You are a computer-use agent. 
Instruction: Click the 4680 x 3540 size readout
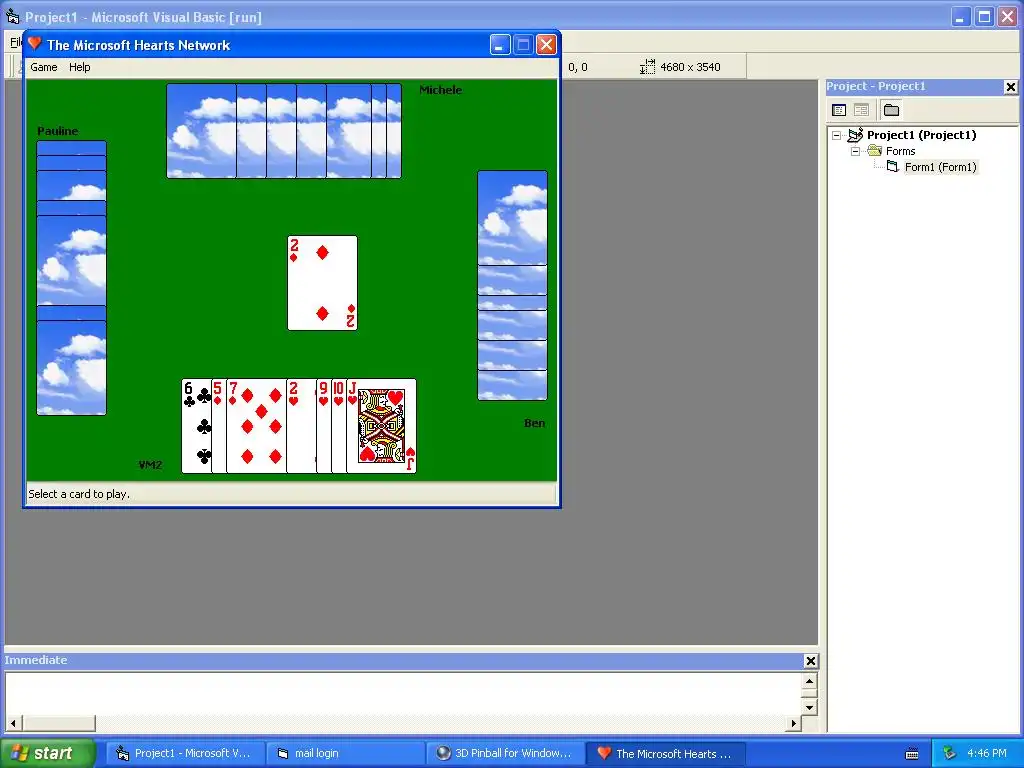coord(690,67)
